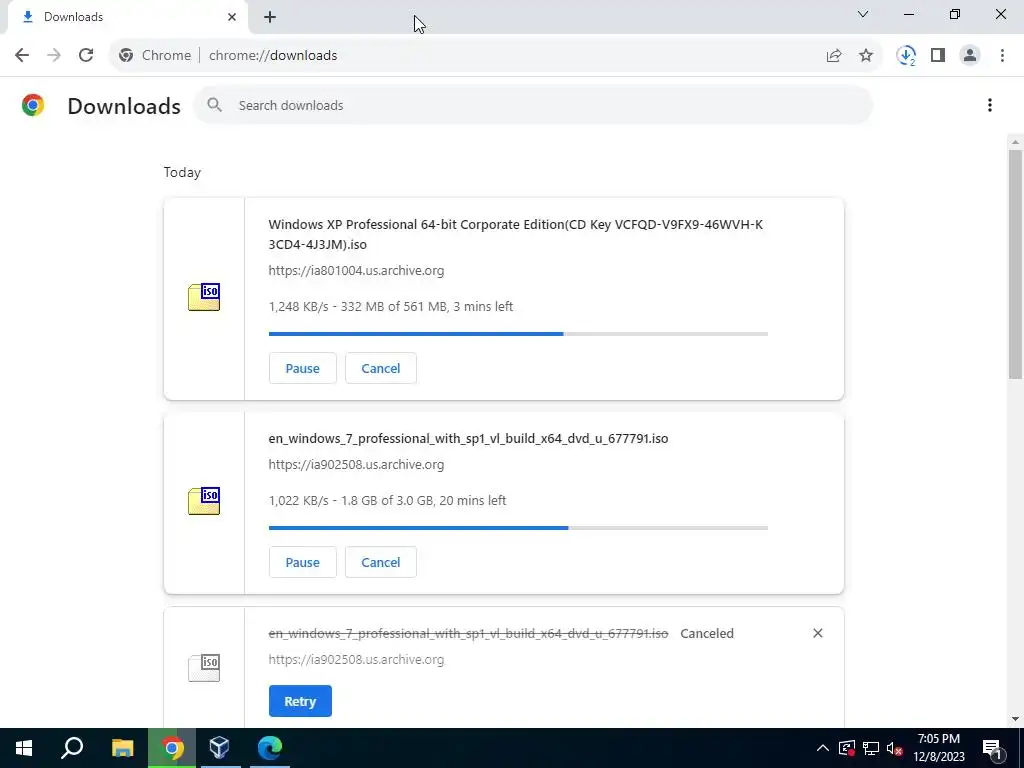
Task: Reload the downloads page
Action: [x=86, y=56]
